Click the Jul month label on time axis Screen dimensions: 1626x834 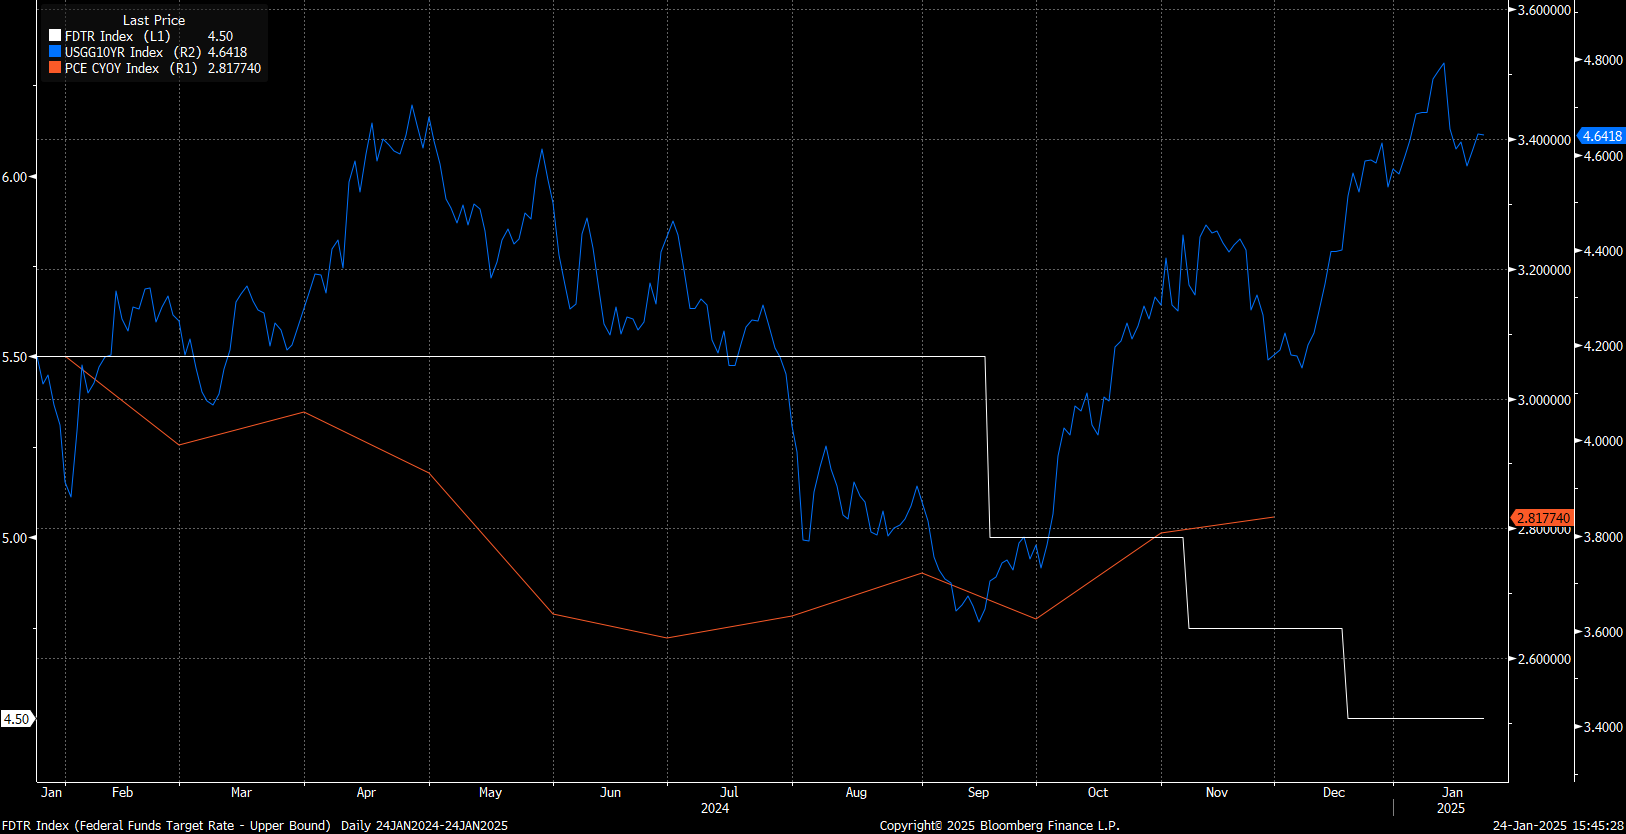(x=729, y=792)
